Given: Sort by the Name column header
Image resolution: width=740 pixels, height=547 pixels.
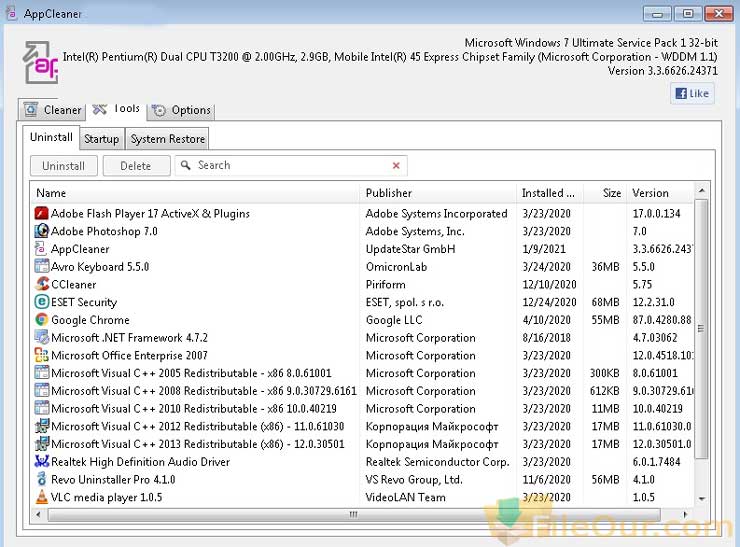Looking at the screenshot, I should pyautogui.click(x=195, y=193).
